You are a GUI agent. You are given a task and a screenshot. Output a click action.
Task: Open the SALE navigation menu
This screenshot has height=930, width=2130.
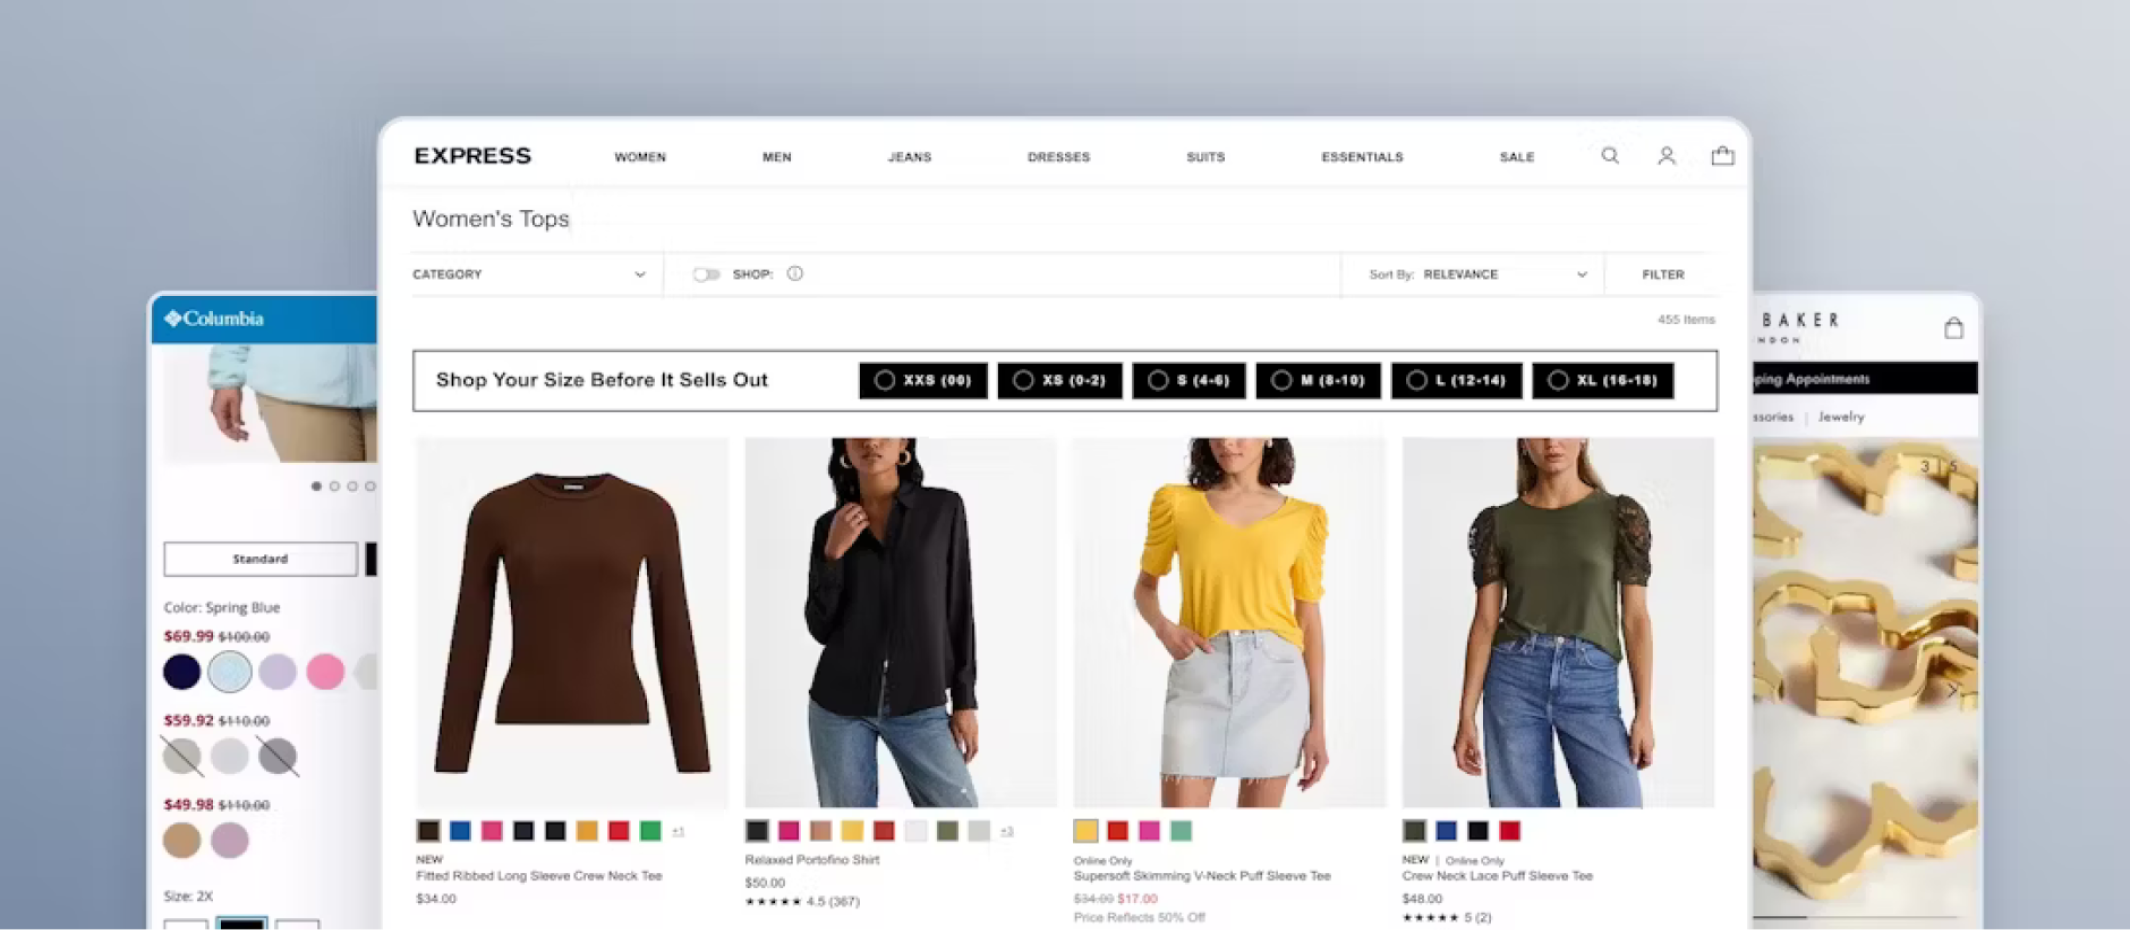tap(1517, 156)
